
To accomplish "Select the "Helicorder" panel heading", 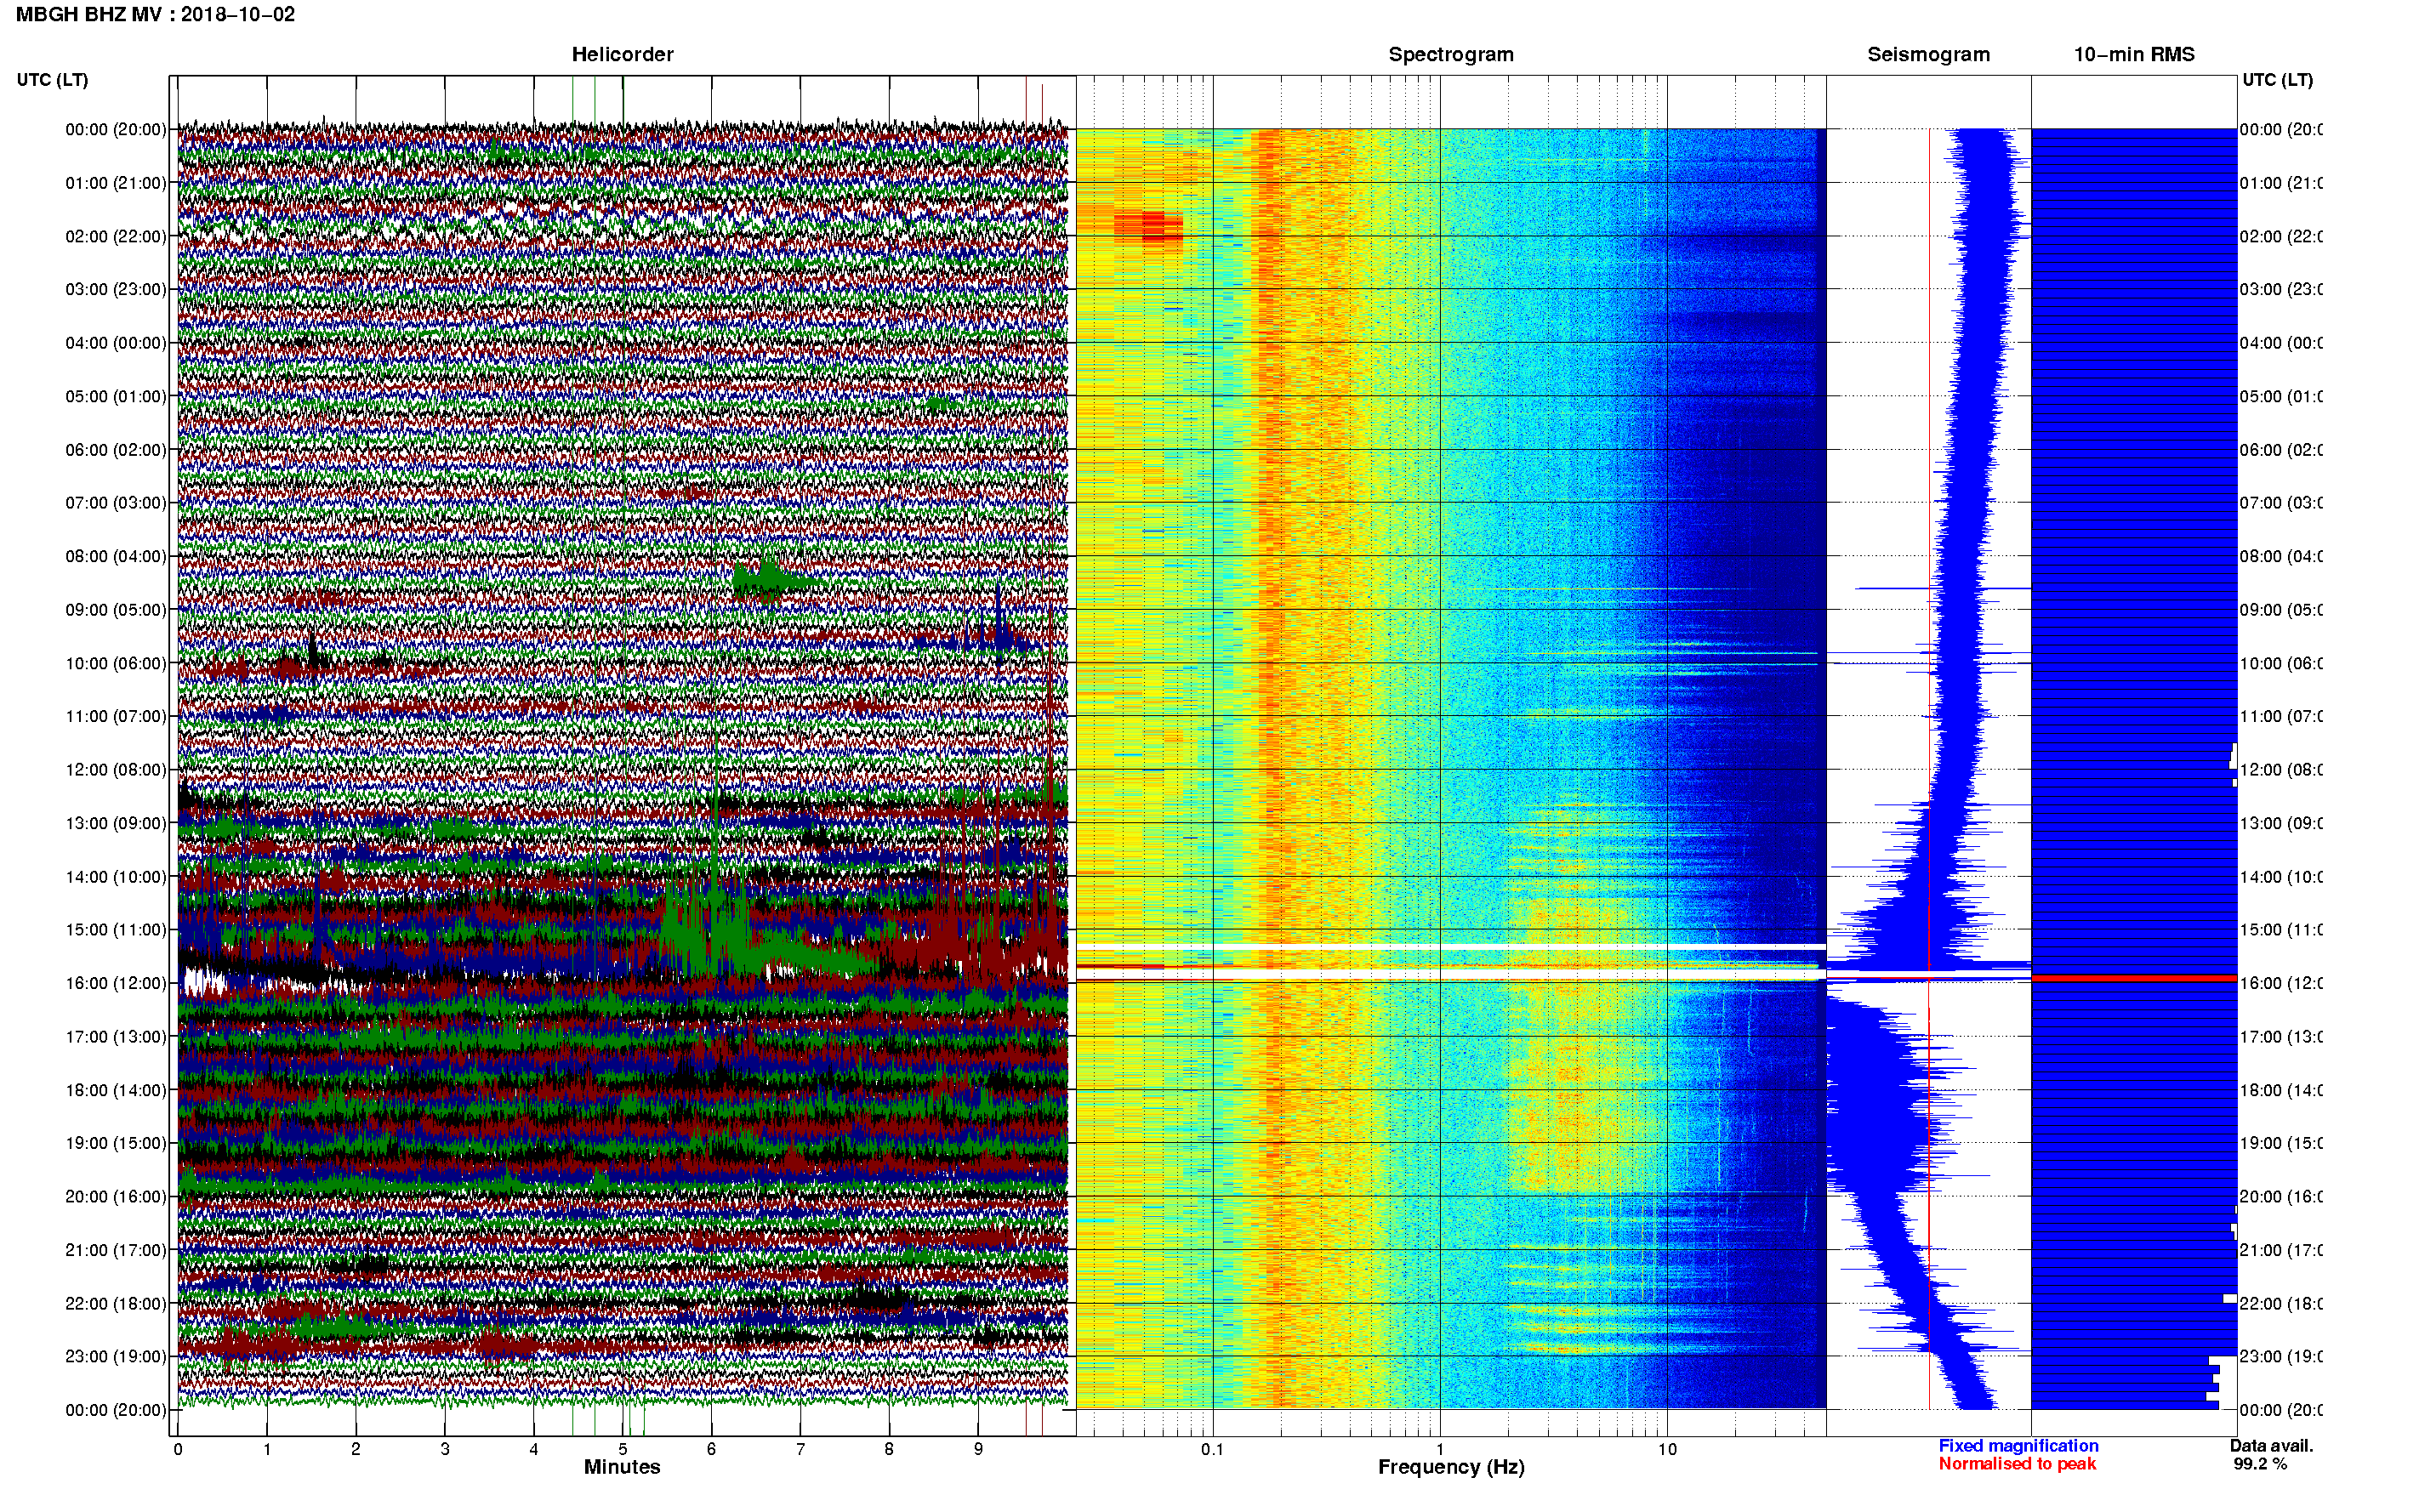I will tap(622, 54).
